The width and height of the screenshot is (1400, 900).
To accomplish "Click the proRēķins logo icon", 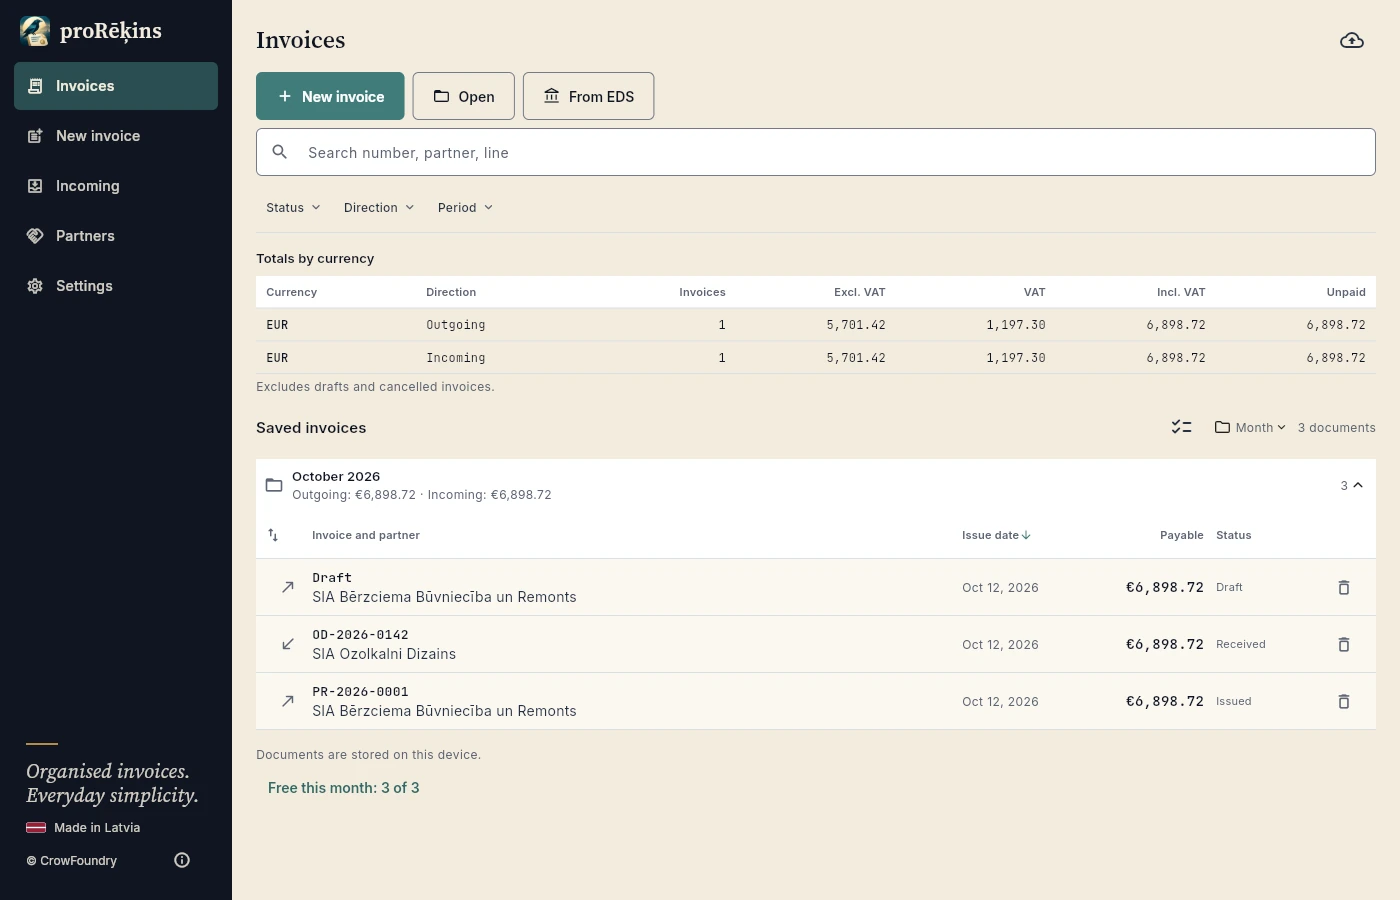I will coord(35,31).
